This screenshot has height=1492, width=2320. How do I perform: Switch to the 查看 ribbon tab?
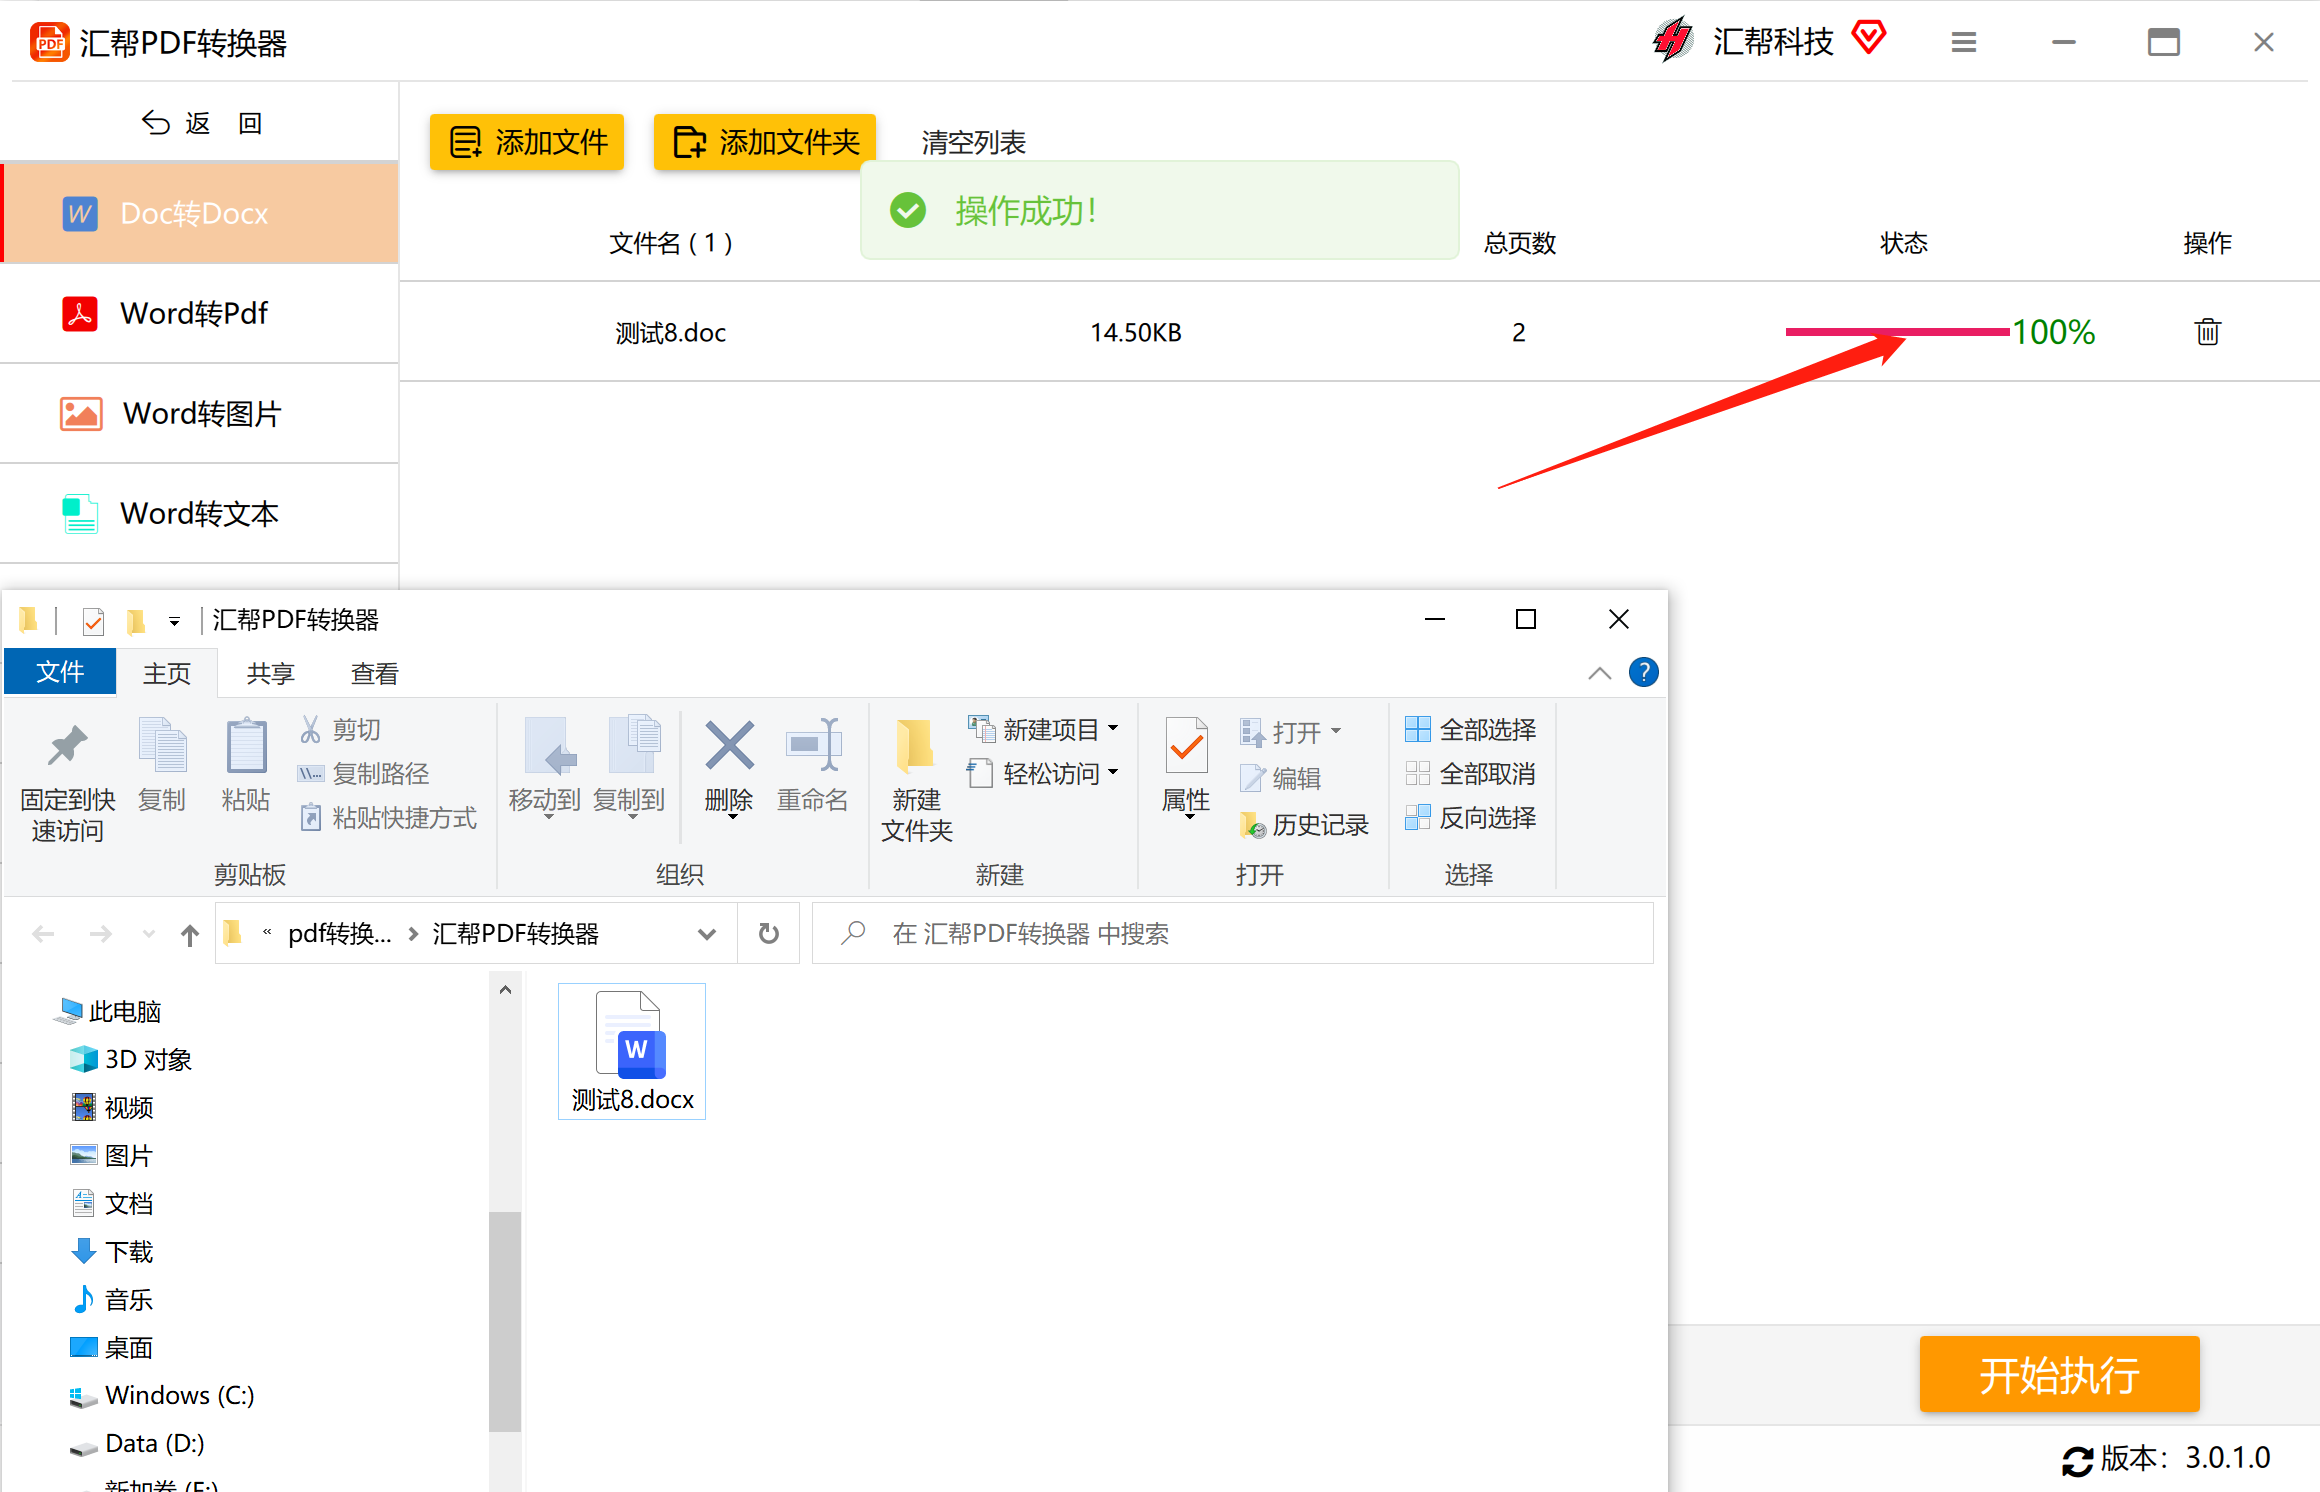[374, 673]
